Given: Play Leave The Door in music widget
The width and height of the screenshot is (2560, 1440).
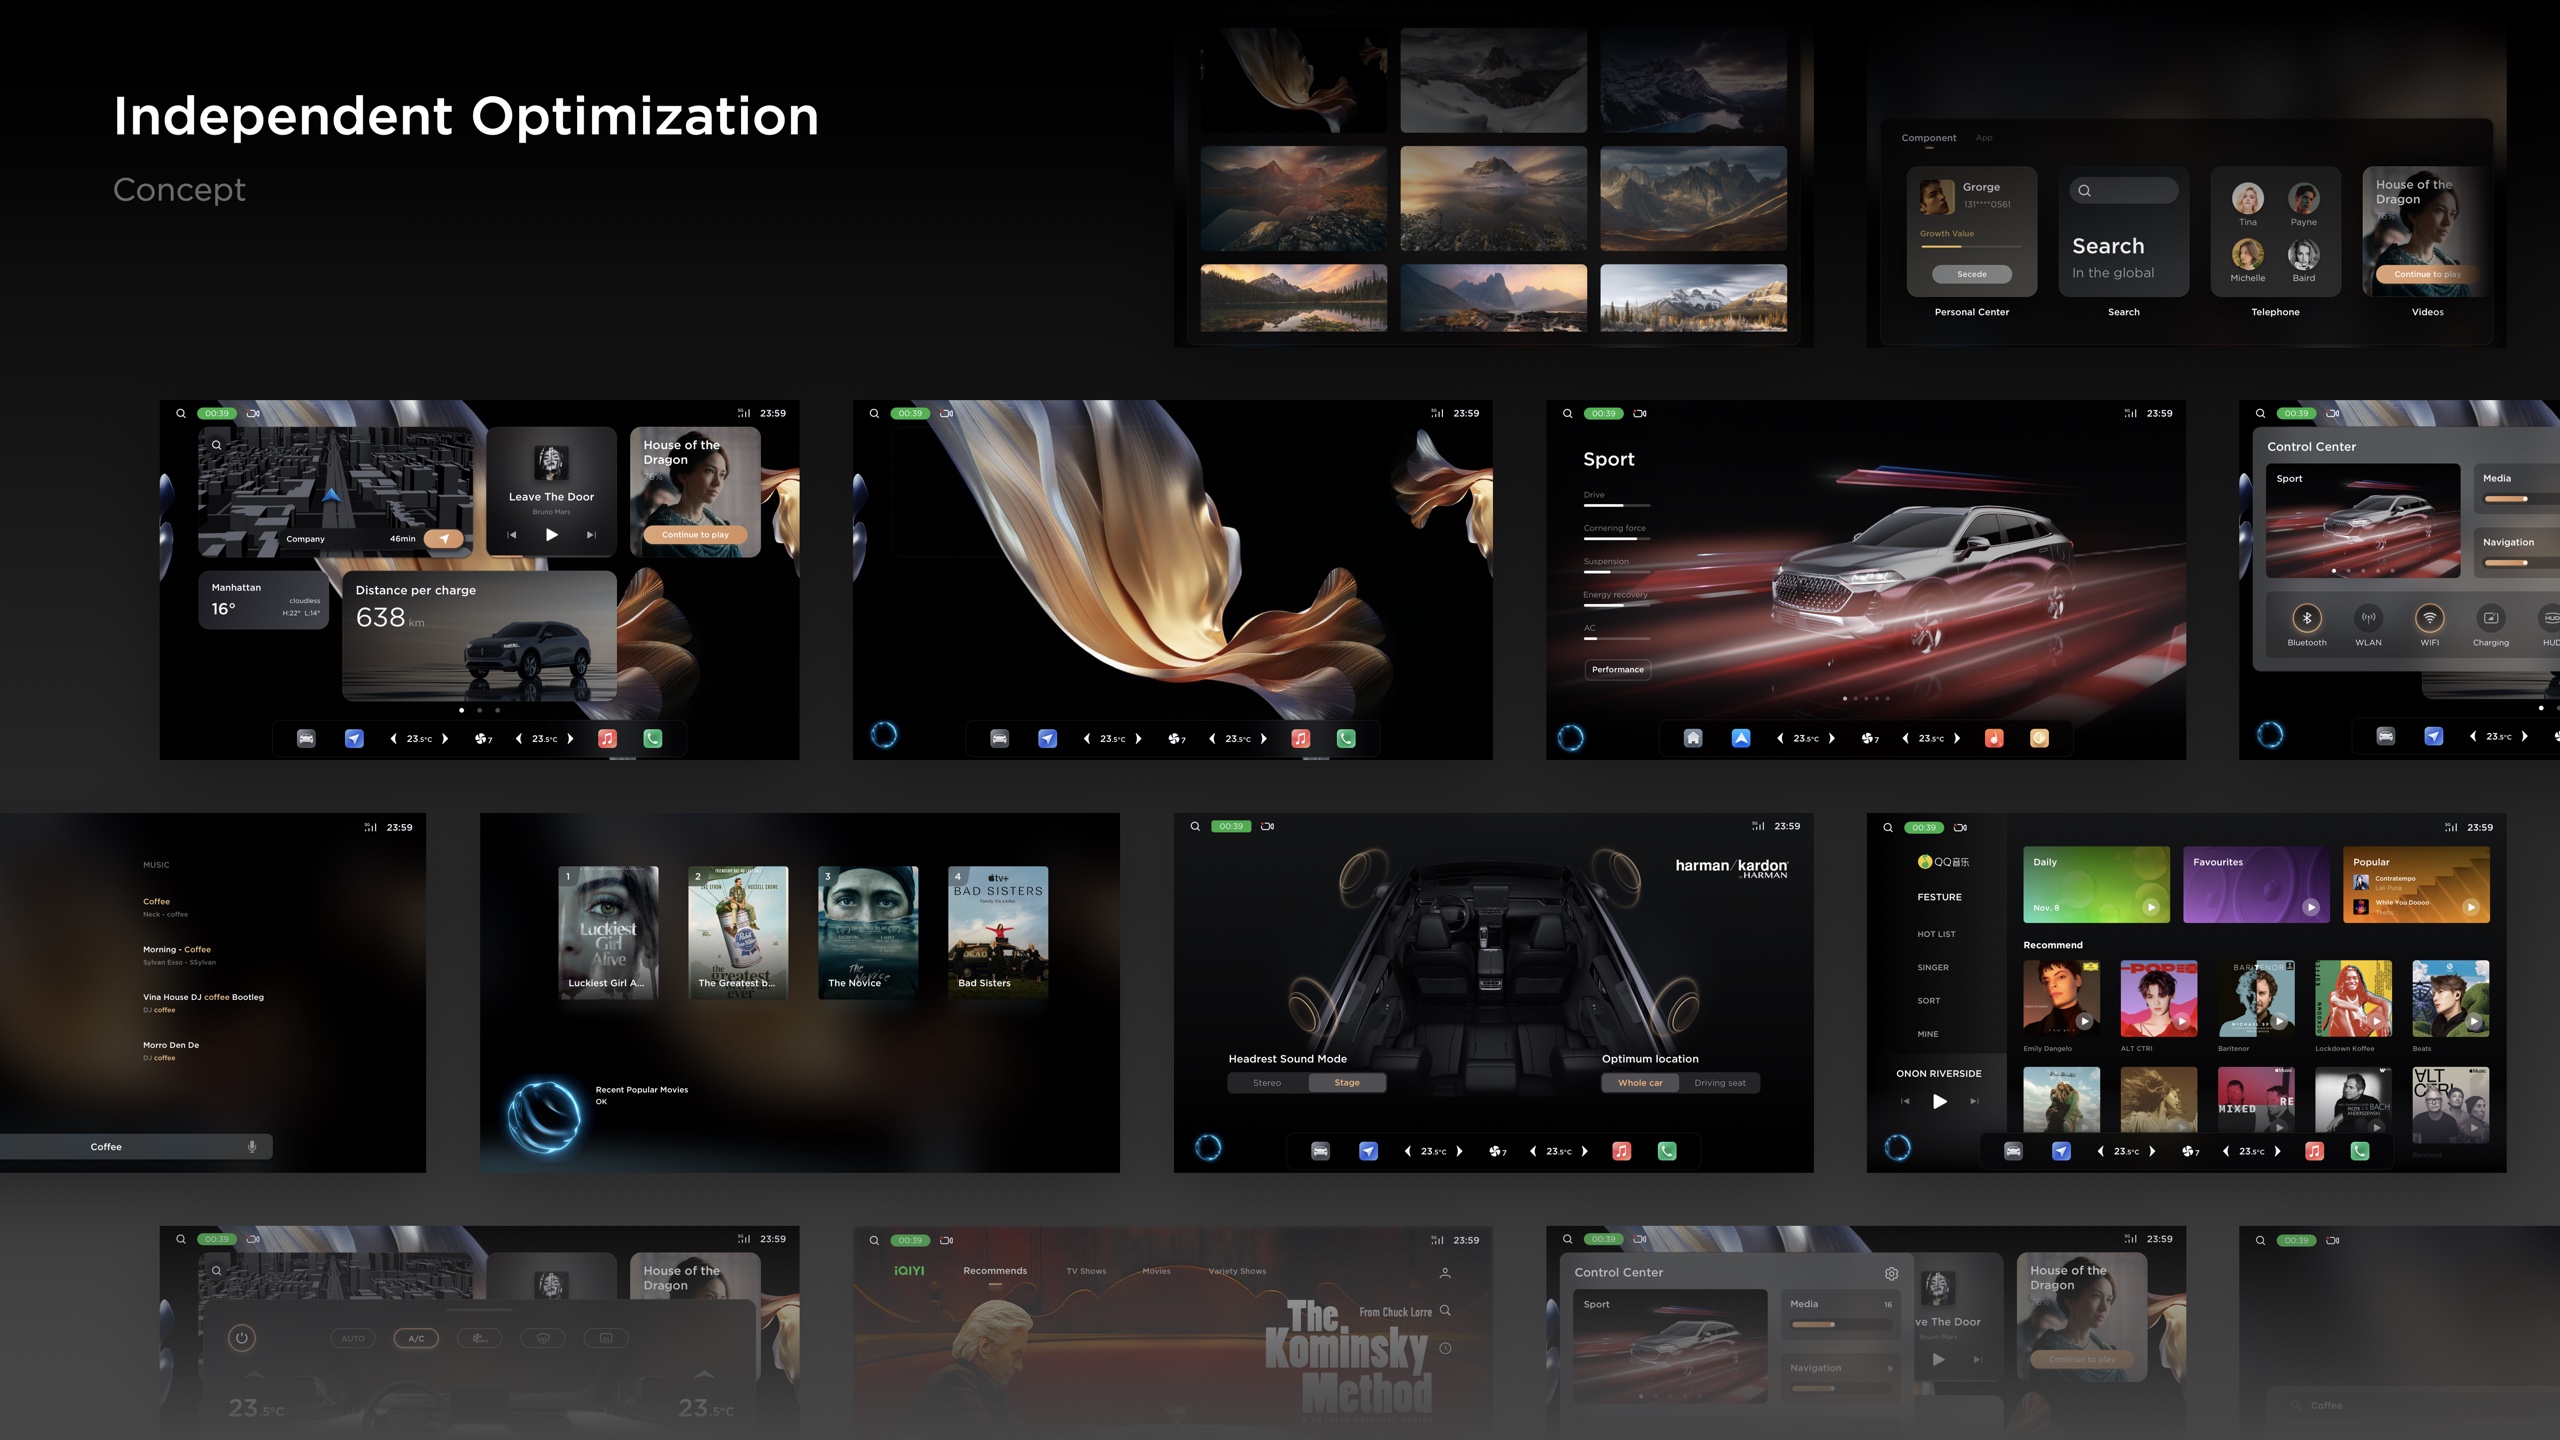Looking at the screenshot, I should 551,535.
